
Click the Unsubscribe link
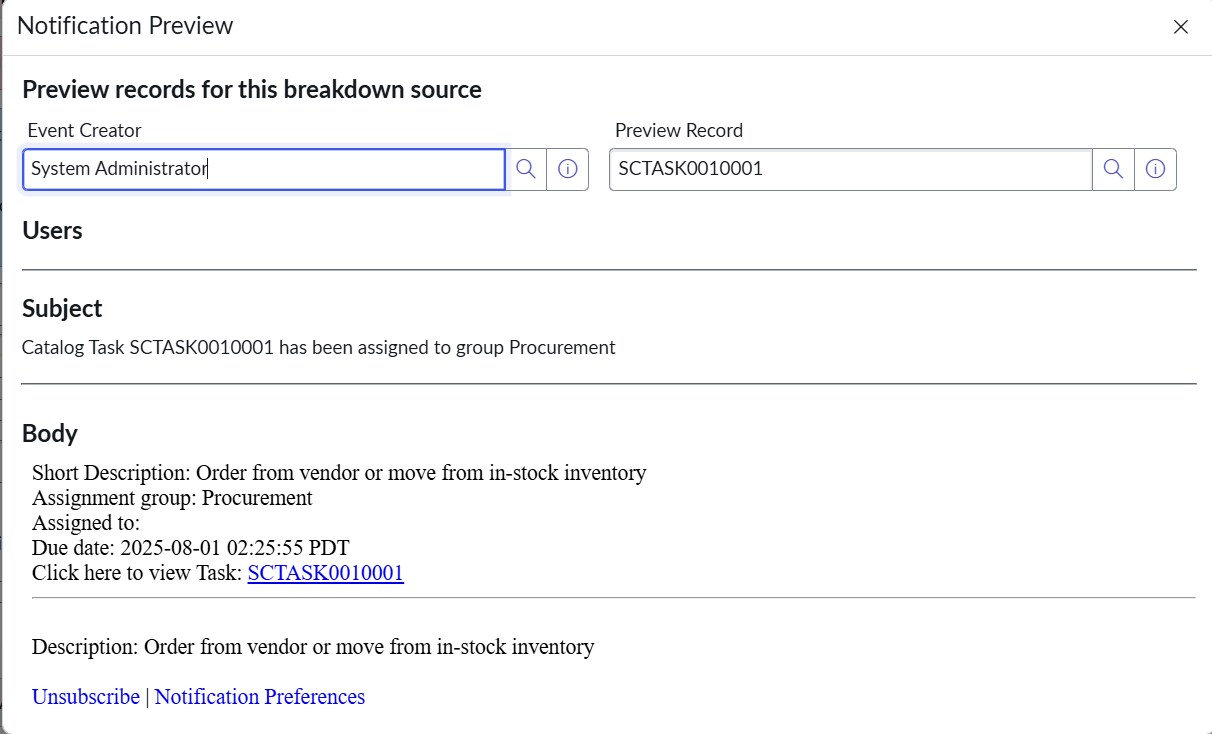tap(86, 697)
